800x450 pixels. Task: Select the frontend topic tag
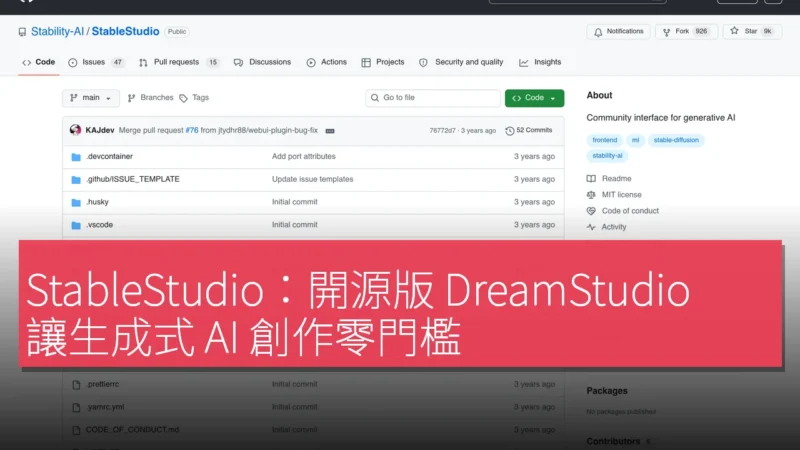click(605, 140)
